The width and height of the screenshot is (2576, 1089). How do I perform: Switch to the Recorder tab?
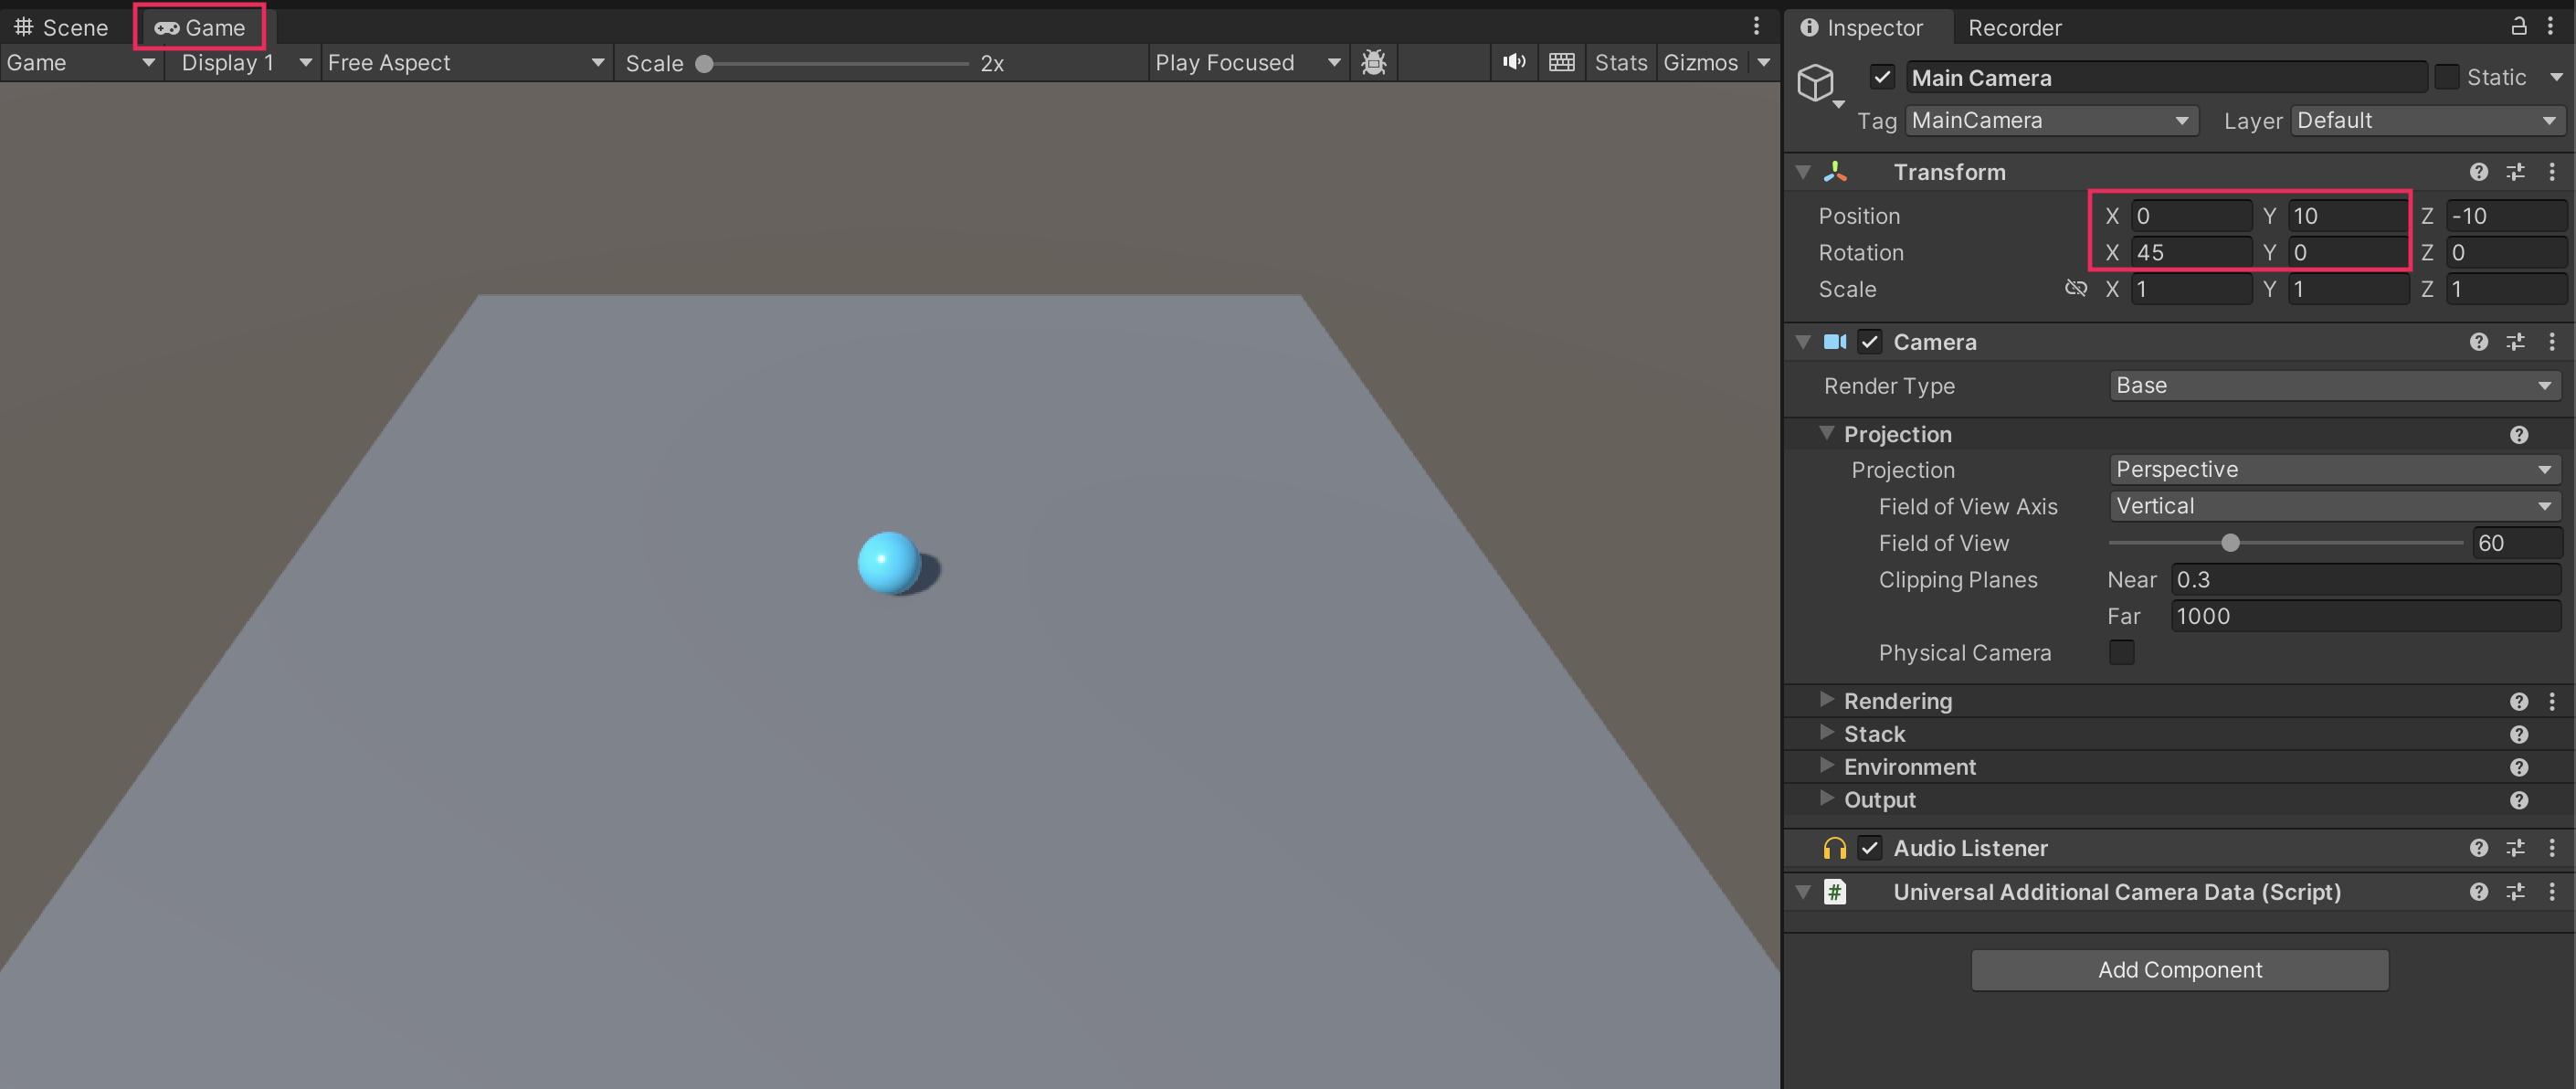[2014, 27]
